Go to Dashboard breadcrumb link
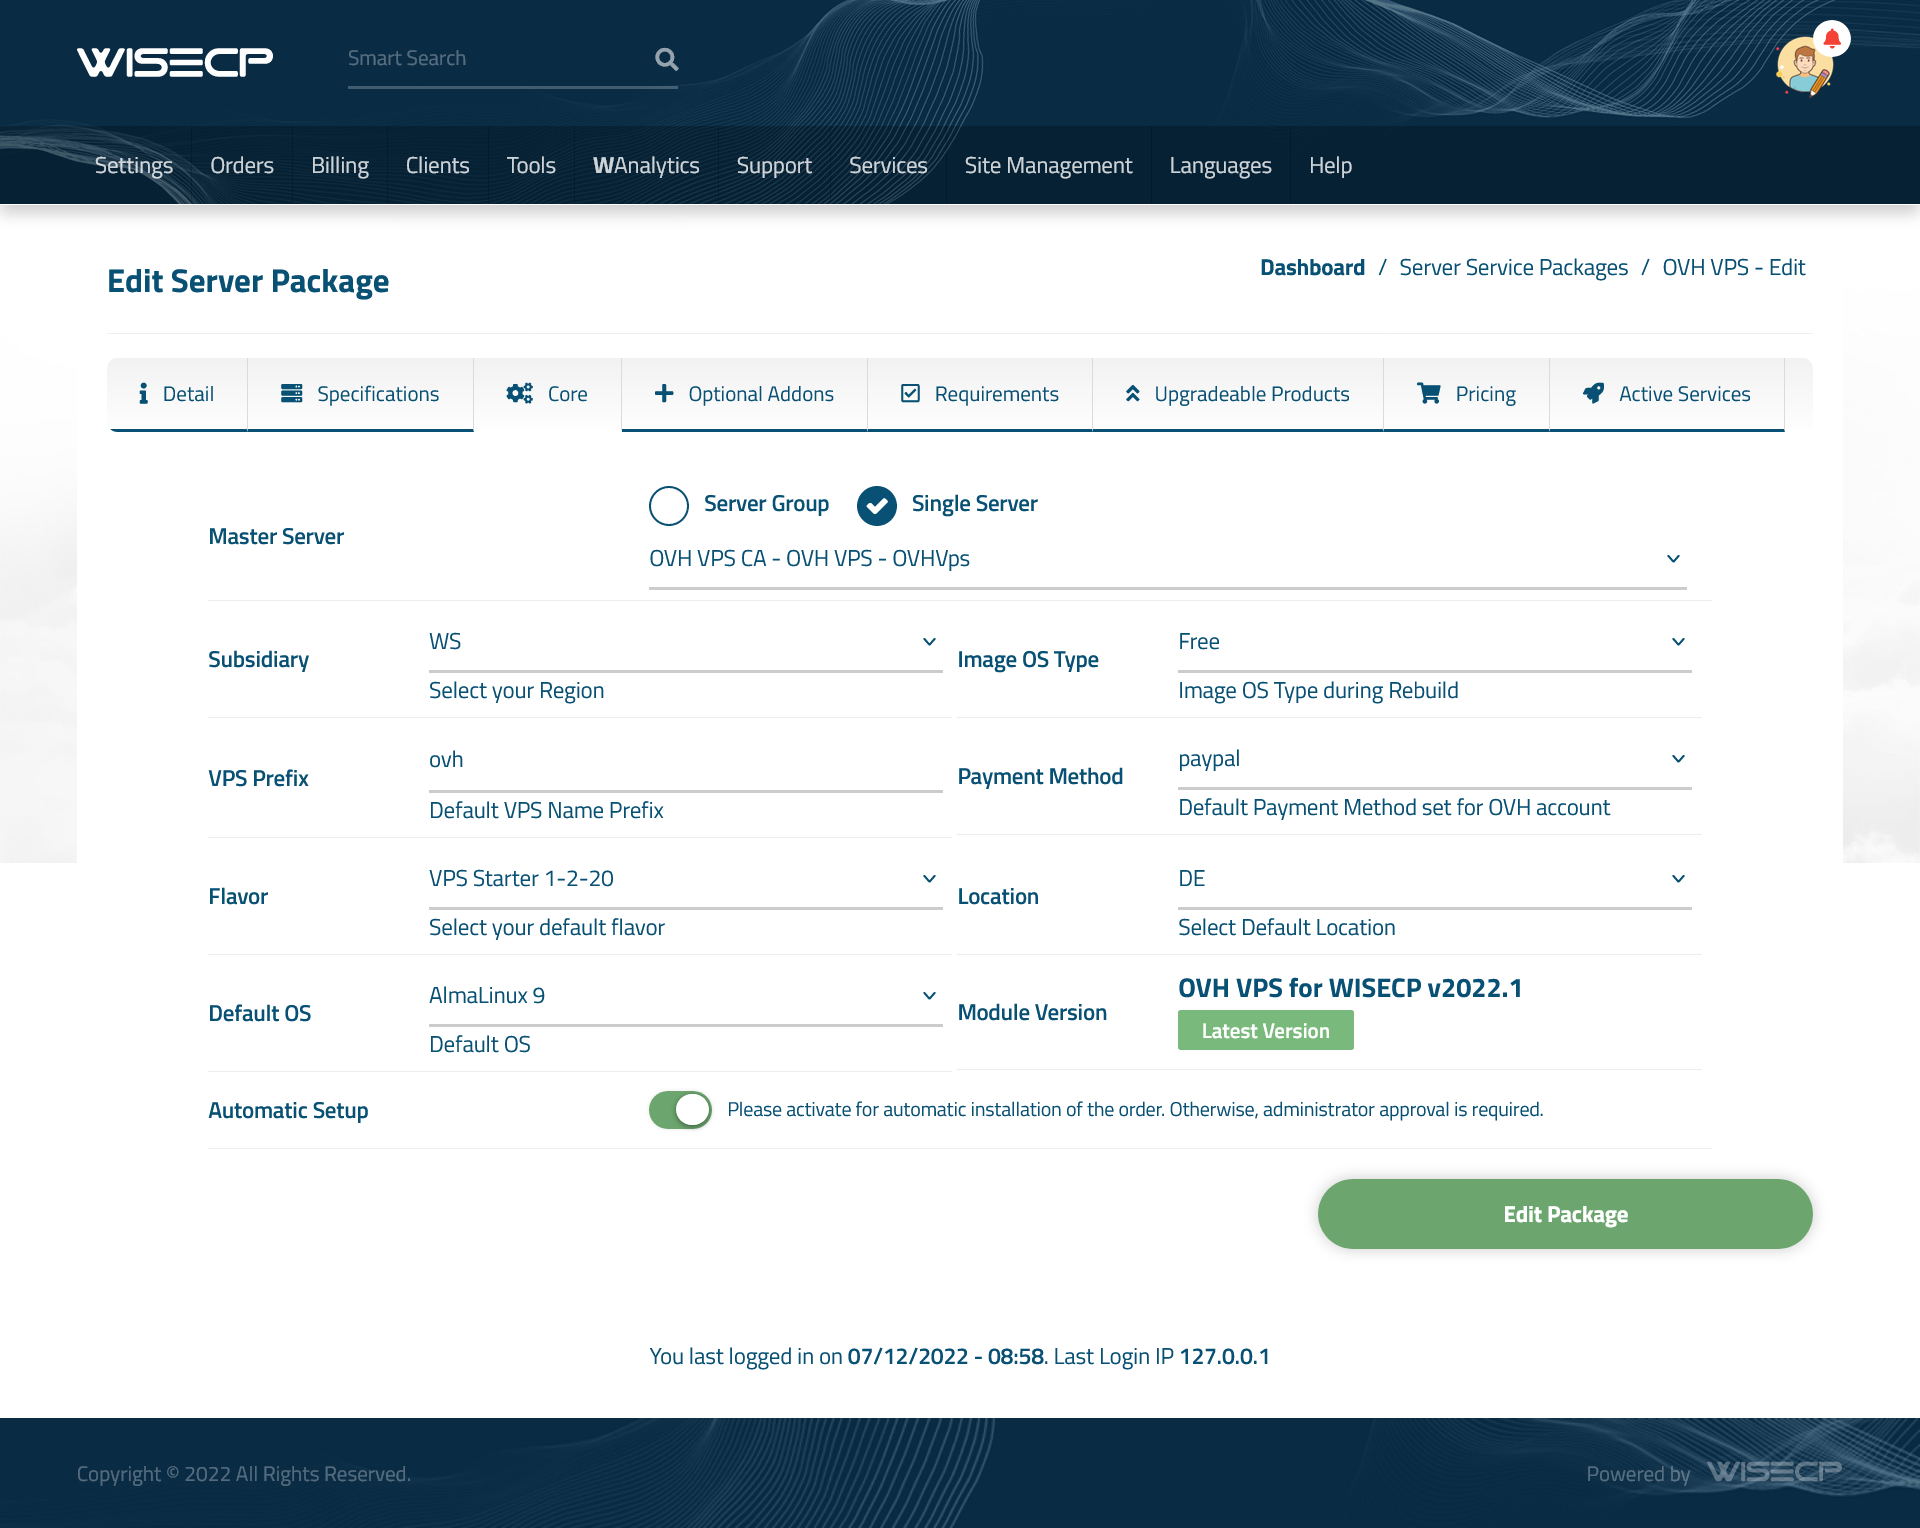Viewport: 1920px width, 1528px height. pyautogui.click(x=1312, y=268)
